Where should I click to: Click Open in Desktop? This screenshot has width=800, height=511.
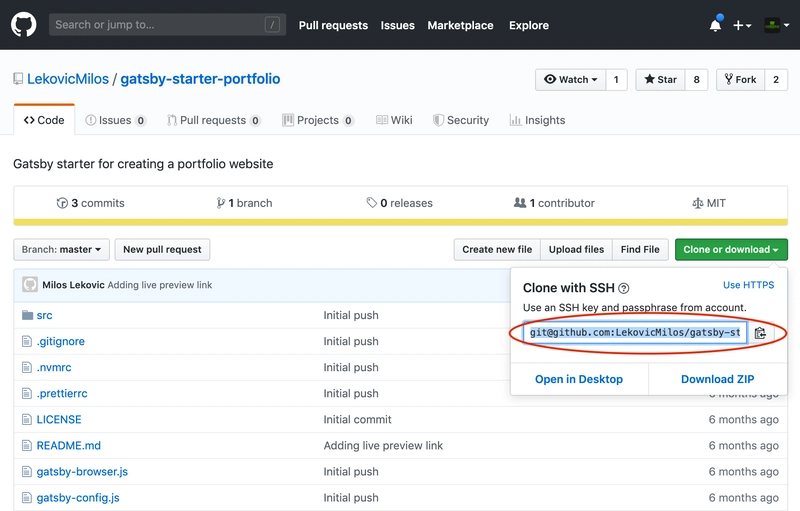579,379
